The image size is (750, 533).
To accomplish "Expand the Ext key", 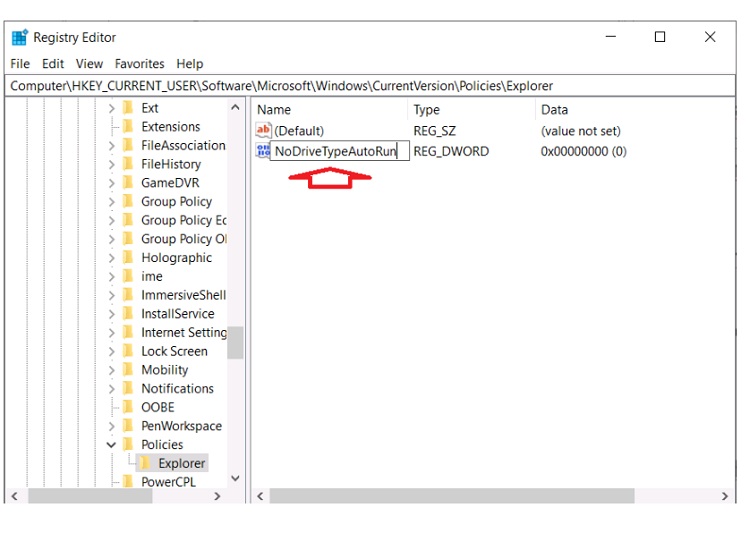I will tap(111, 109).
